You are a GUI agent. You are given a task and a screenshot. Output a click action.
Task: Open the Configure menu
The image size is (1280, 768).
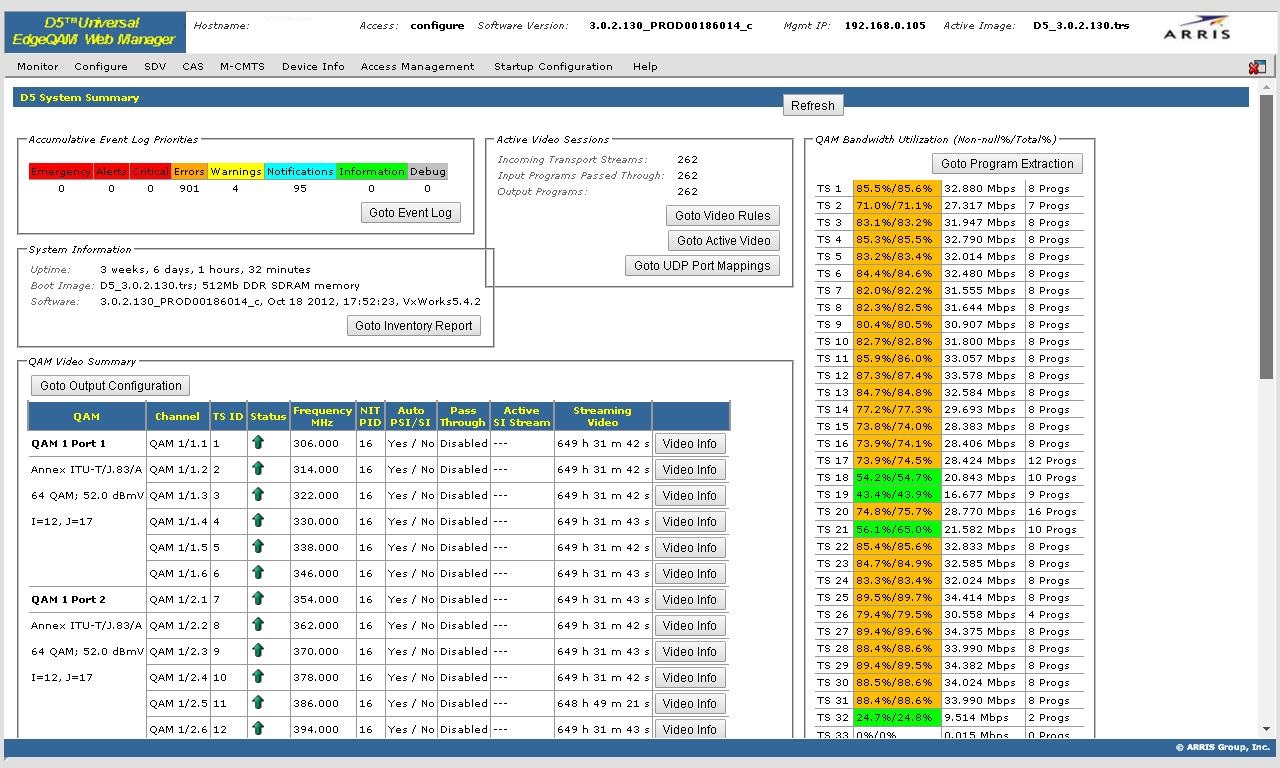101,67
